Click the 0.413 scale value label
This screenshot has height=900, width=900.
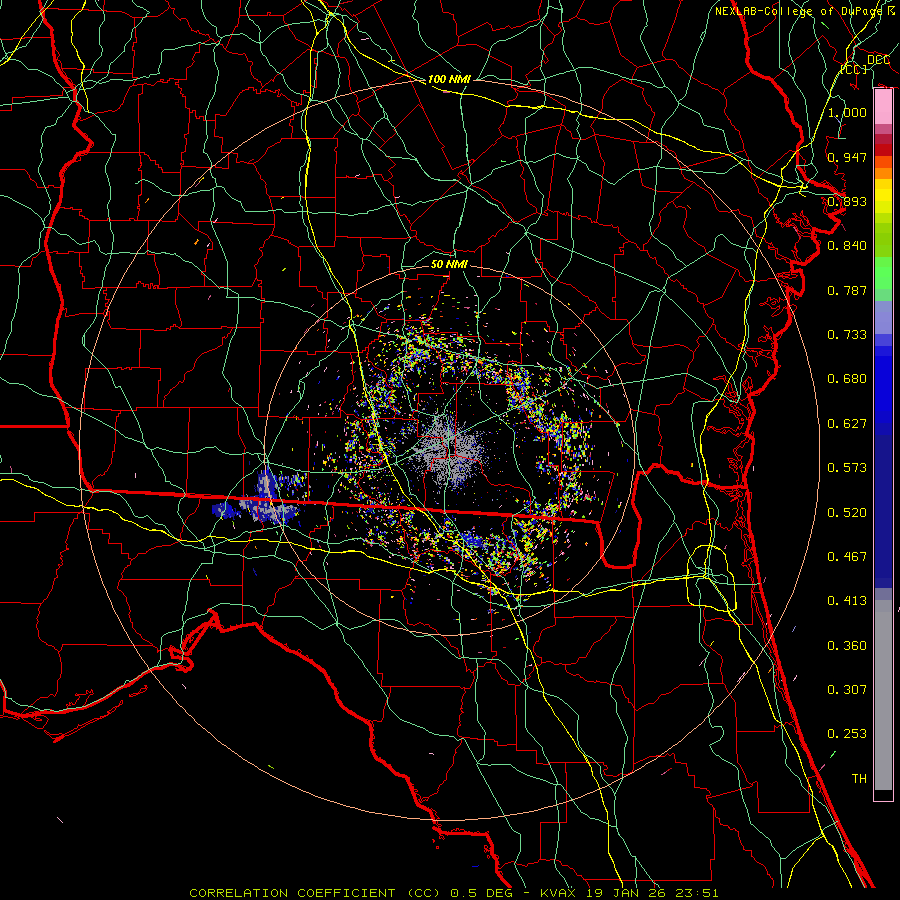[847, 601]
